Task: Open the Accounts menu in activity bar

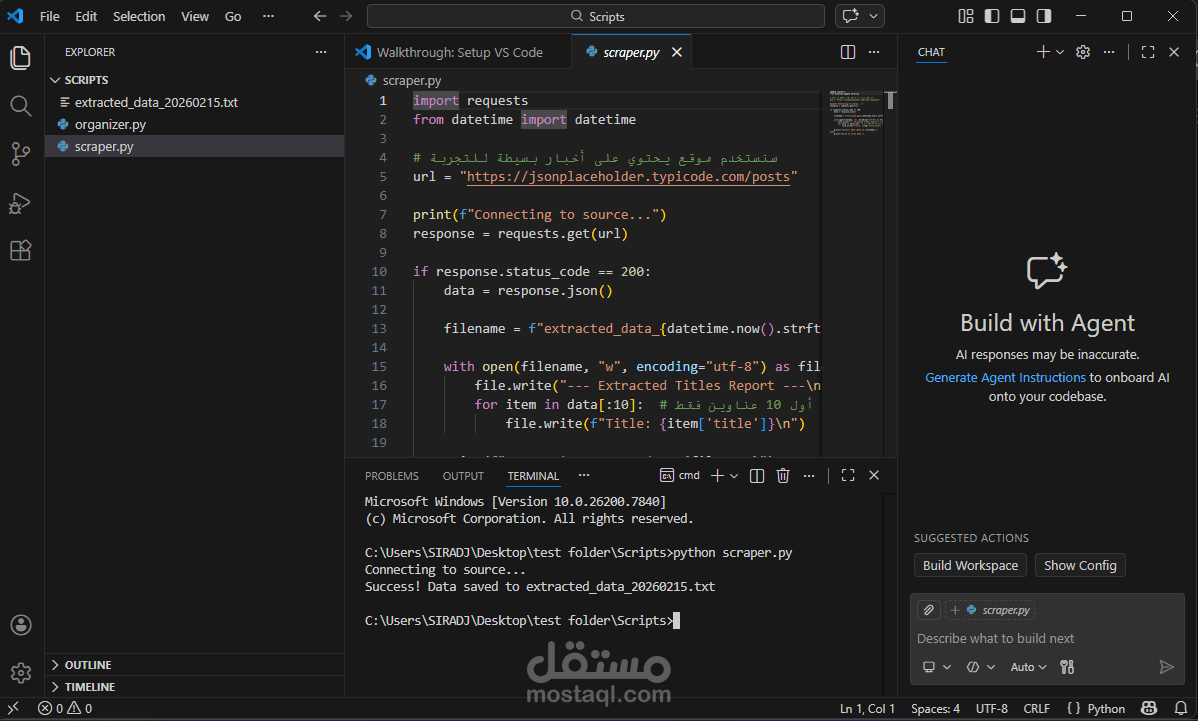Action: [21, 625]
